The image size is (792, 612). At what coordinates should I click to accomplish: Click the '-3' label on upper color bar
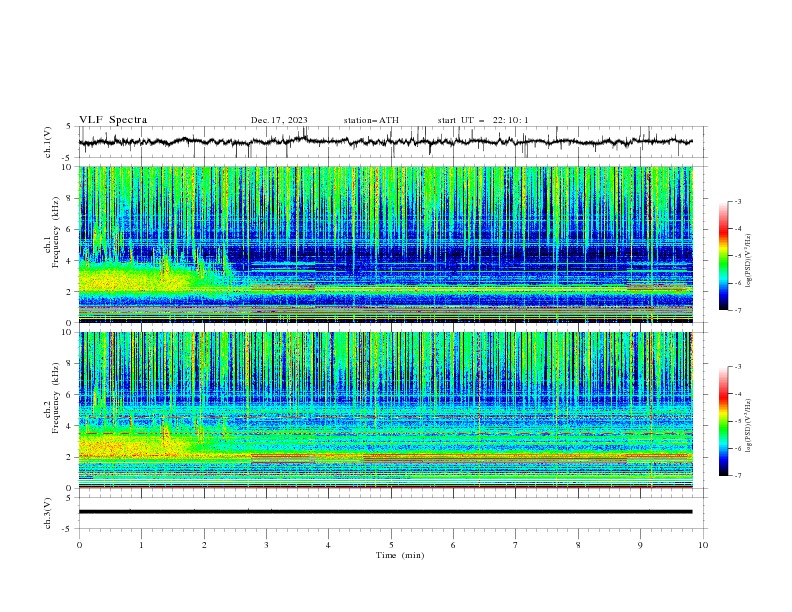tap(737, 201)
